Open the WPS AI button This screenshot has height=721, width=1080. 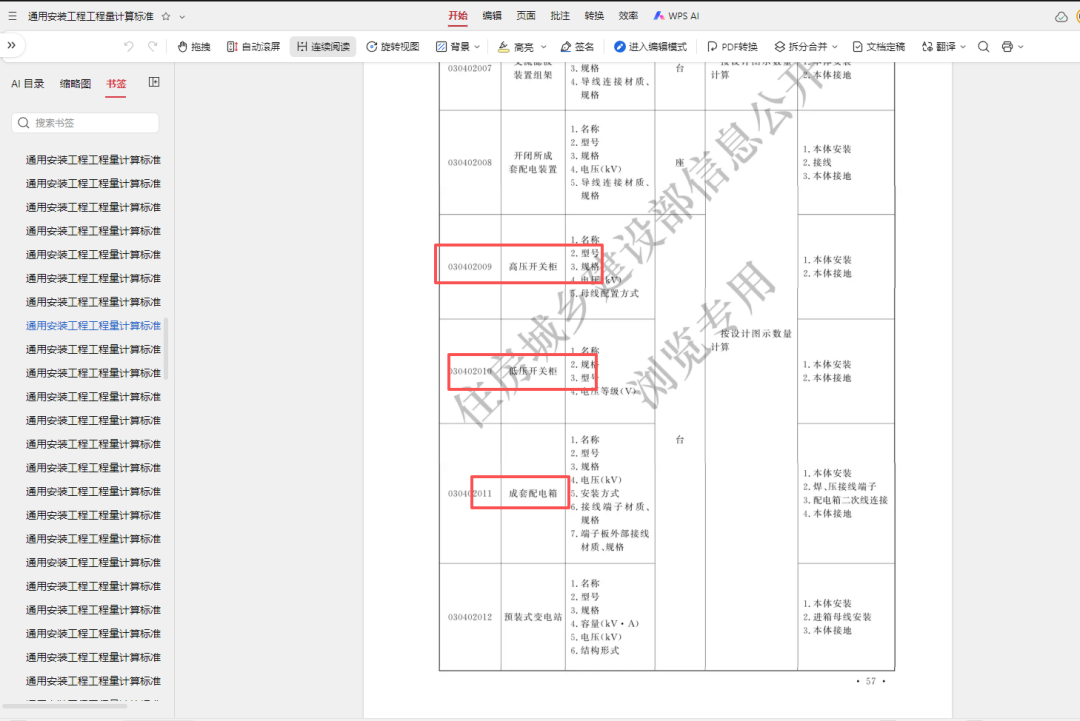coord(676,16)
